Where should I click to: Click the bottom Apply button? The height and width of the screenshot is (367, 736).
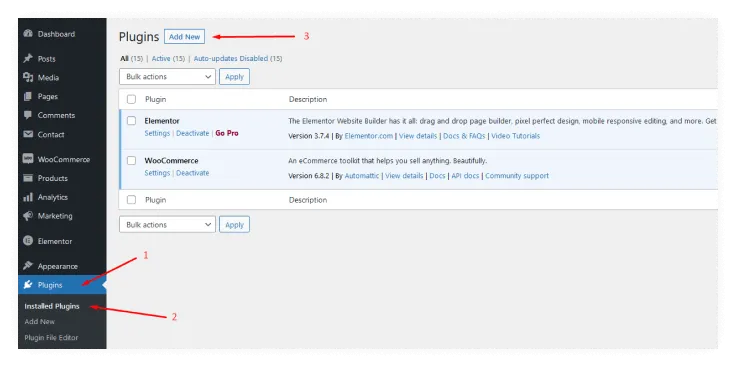(x=234, y=224)
